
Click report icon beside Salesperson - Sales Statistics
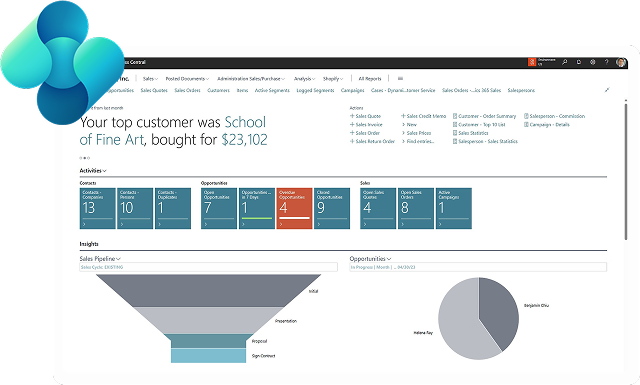pos(455,141)
